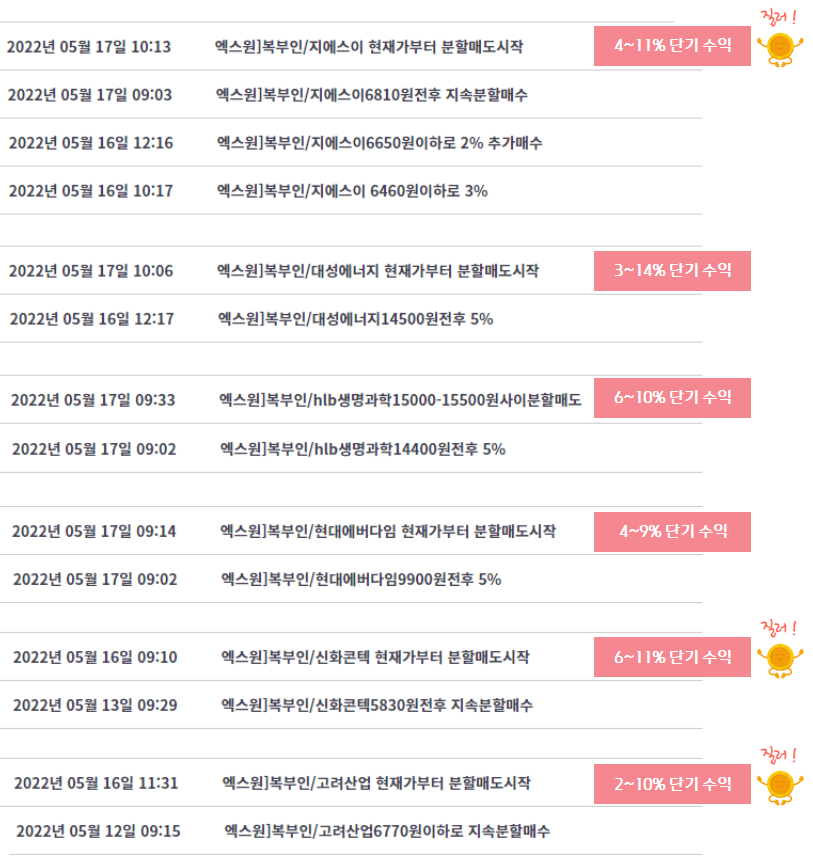
Task: Open the 대성에너지 현재가부터 분할매도시작 message
Action: pos(378,271)
